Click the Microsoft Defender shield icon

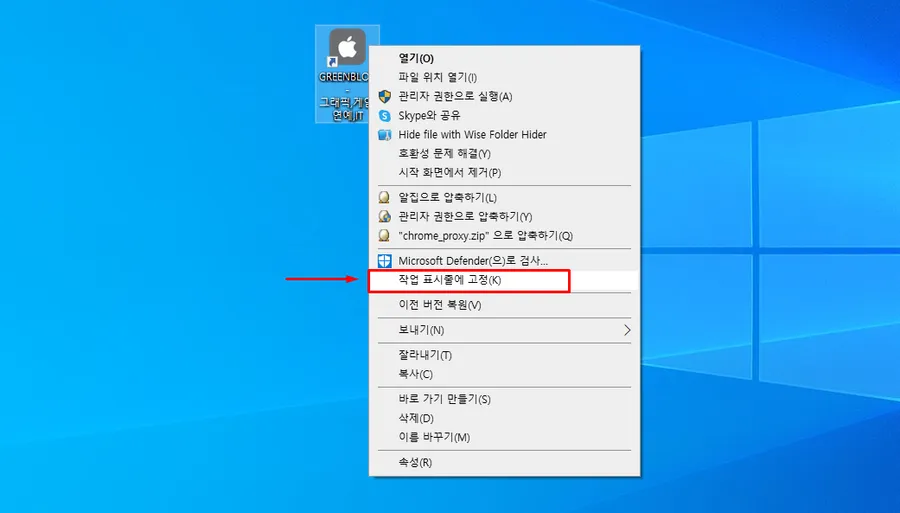(x=385, y=261)
